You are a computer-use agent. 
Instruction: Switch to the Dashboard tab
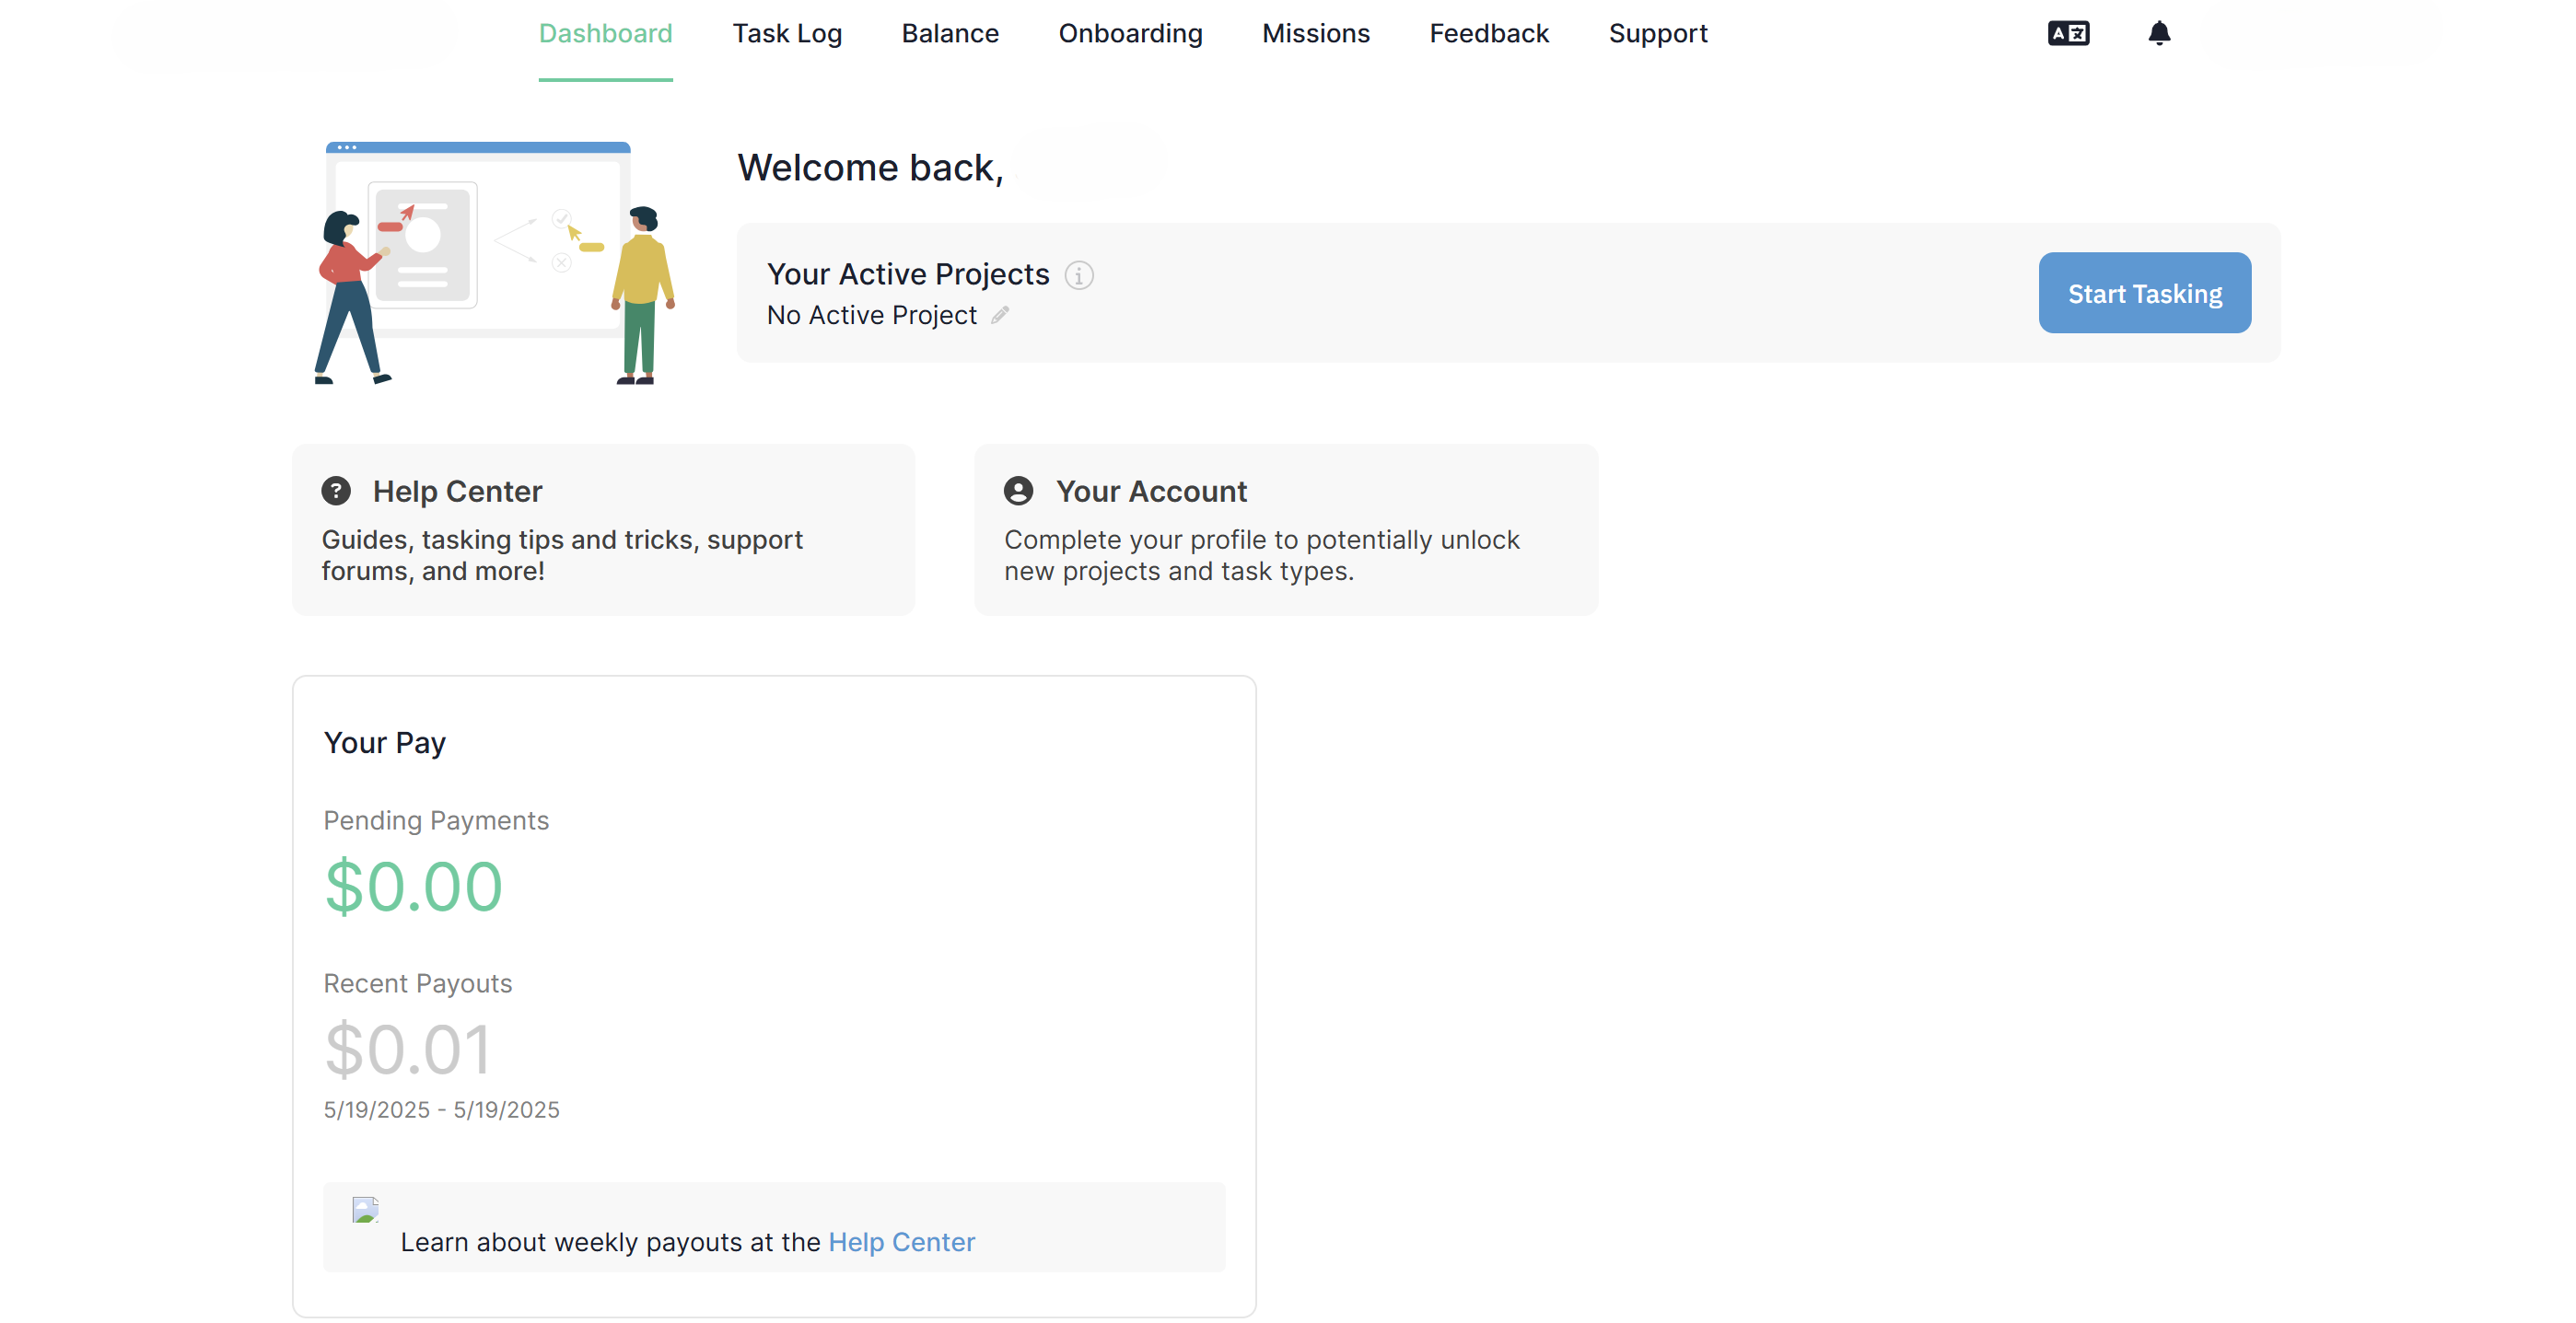[x=605, y=33]
